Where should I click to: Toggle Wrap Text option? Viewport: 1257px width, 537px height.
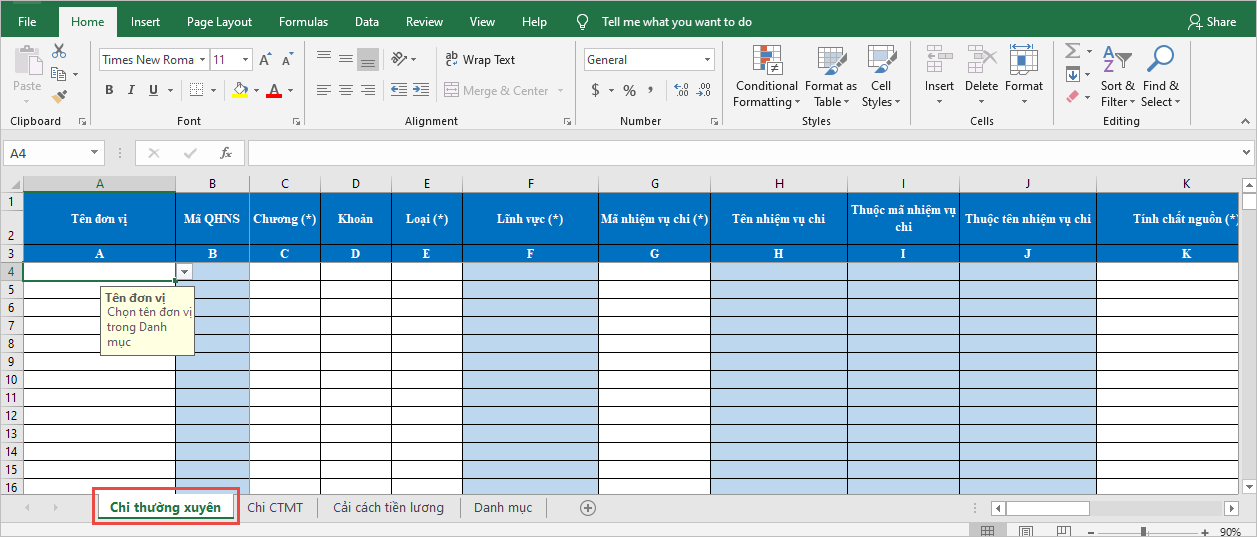point(480,60)
